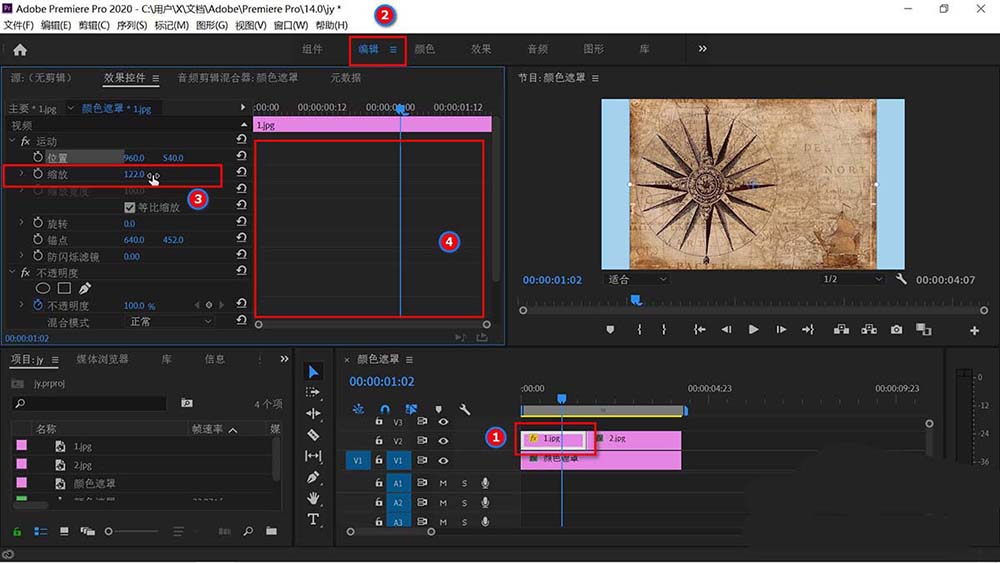
Task: Toggle the timeline Snap magnet icon
Action: 385,409
